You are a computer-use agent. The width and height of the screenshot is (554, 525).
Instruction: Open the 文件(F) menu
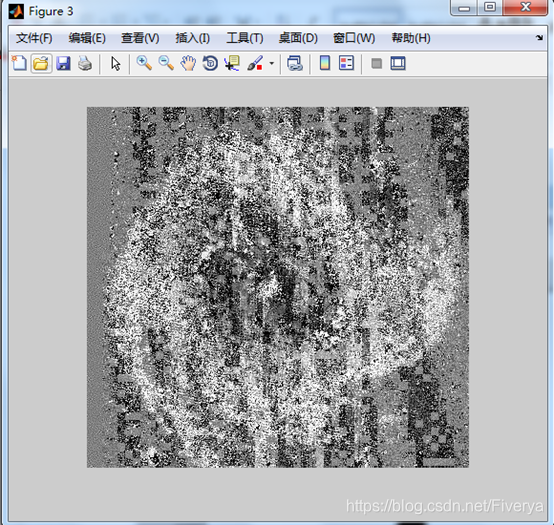[34, 38]
